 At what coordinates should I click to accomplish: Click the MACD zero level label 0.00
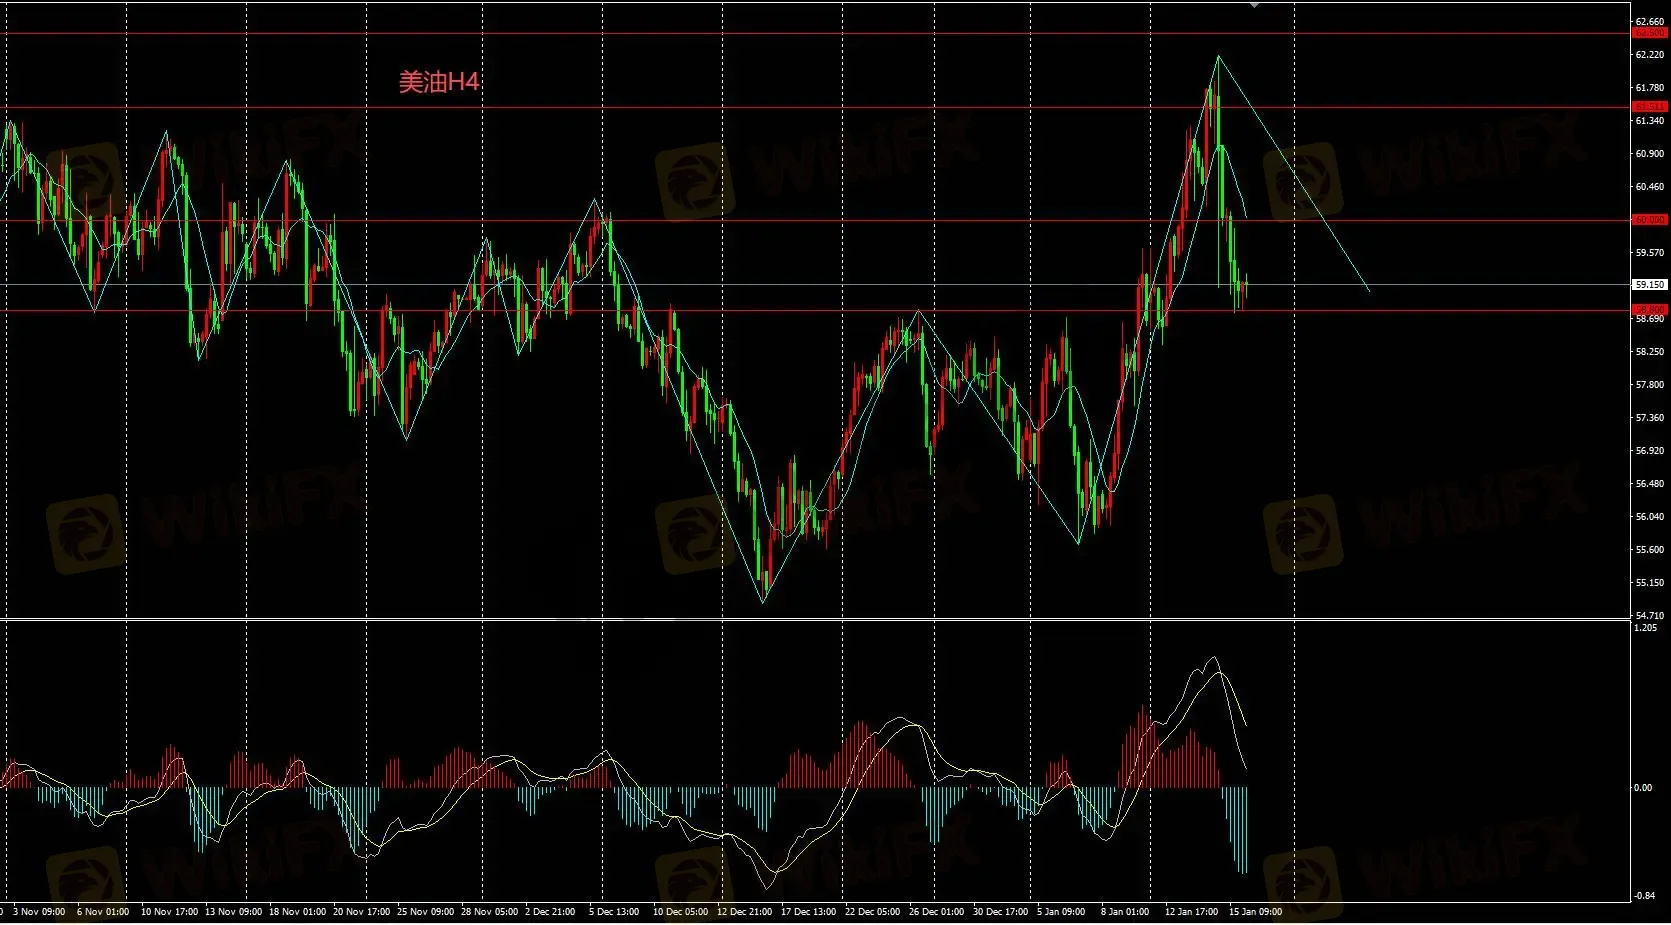pyautogui.click(x=1643, y=788)
